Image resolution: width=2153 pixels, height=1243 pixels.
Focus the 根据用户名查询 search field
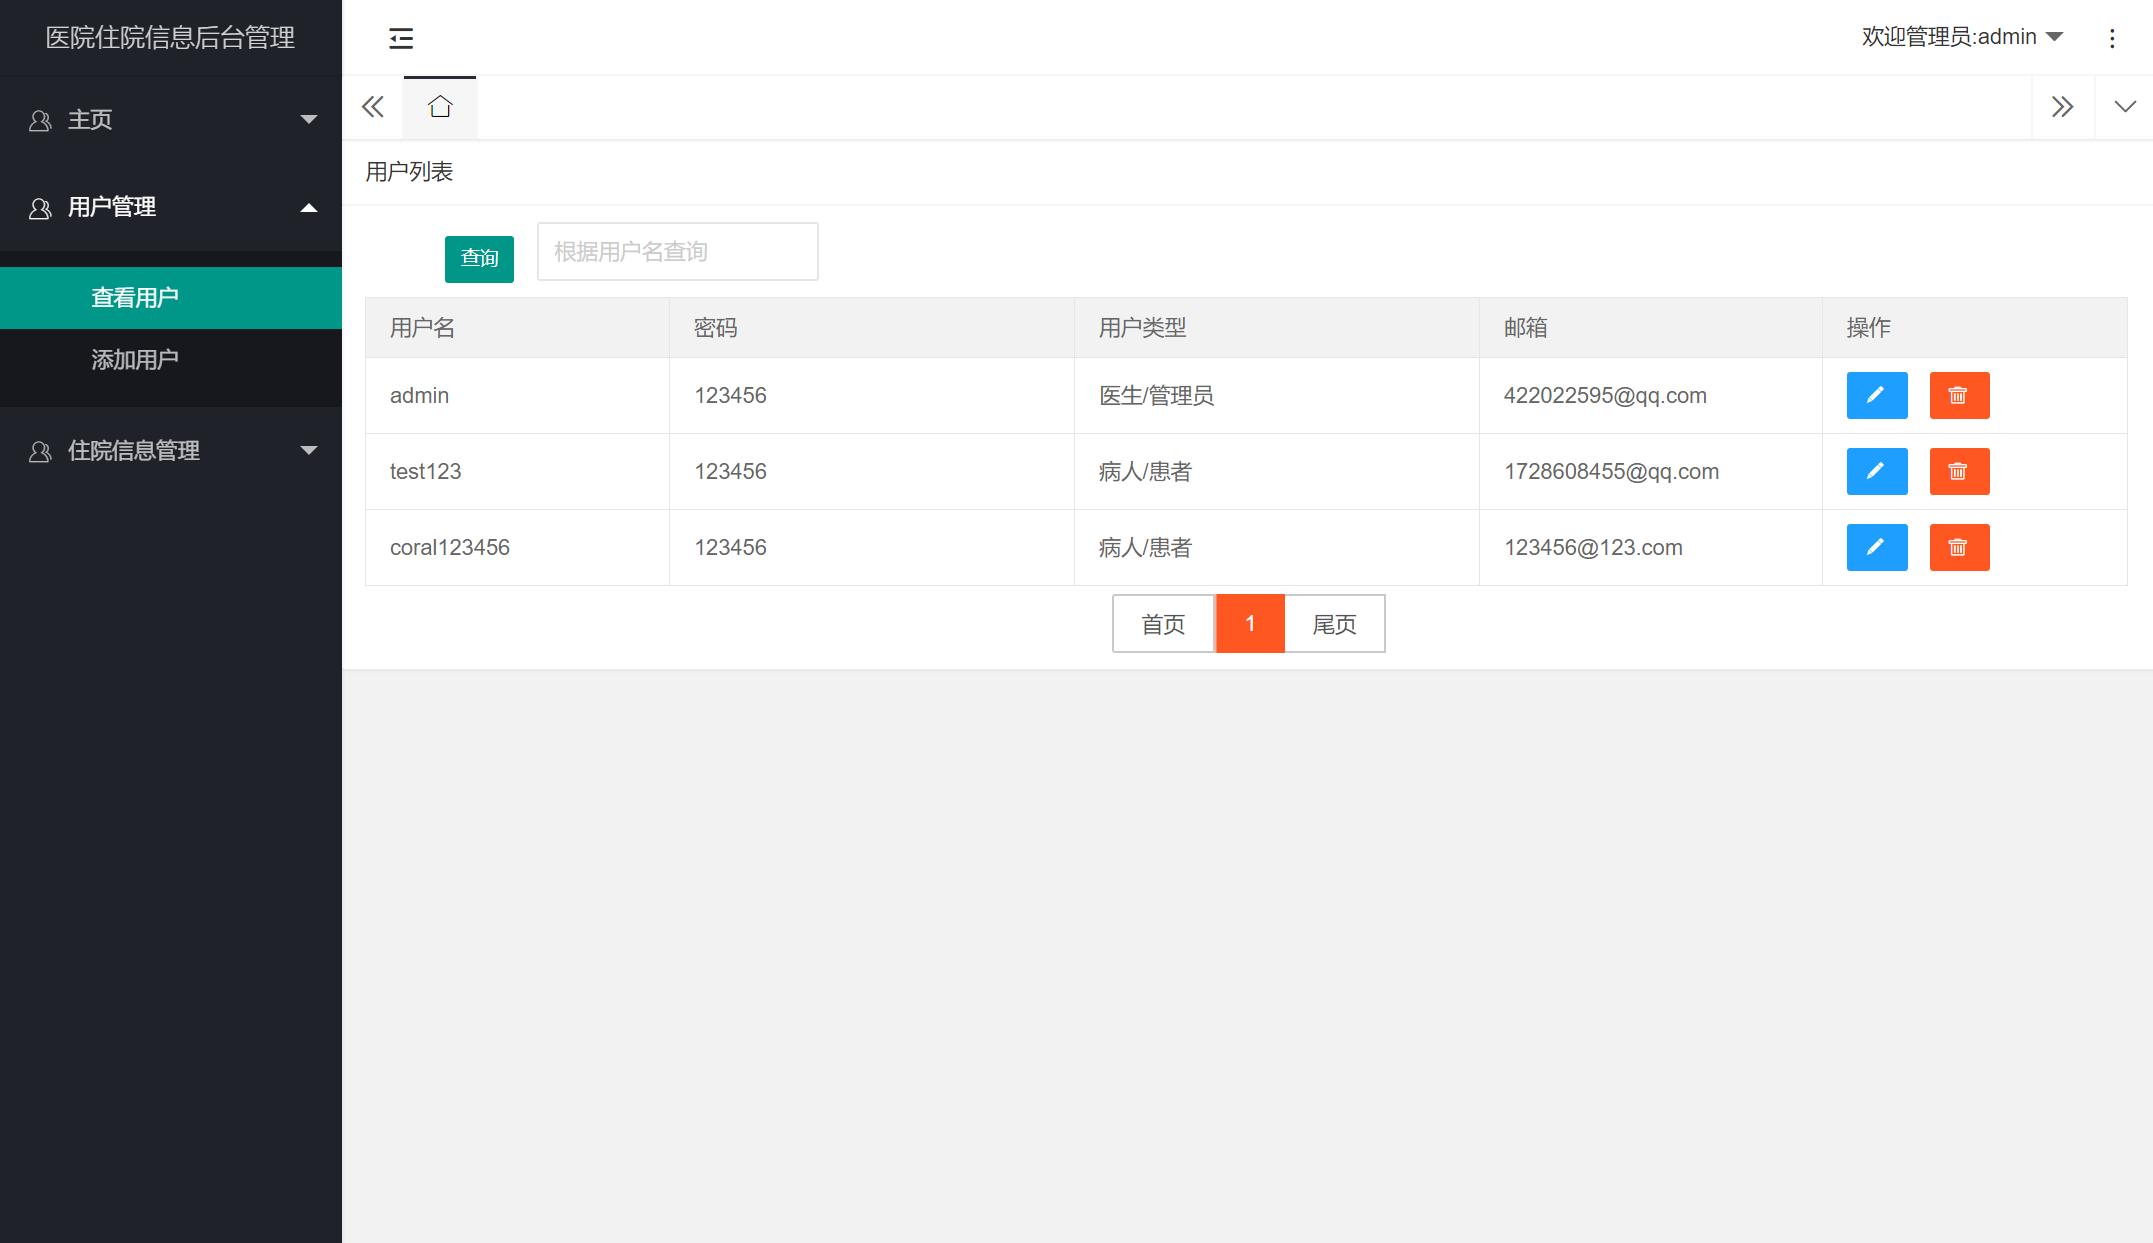(678, 252)
